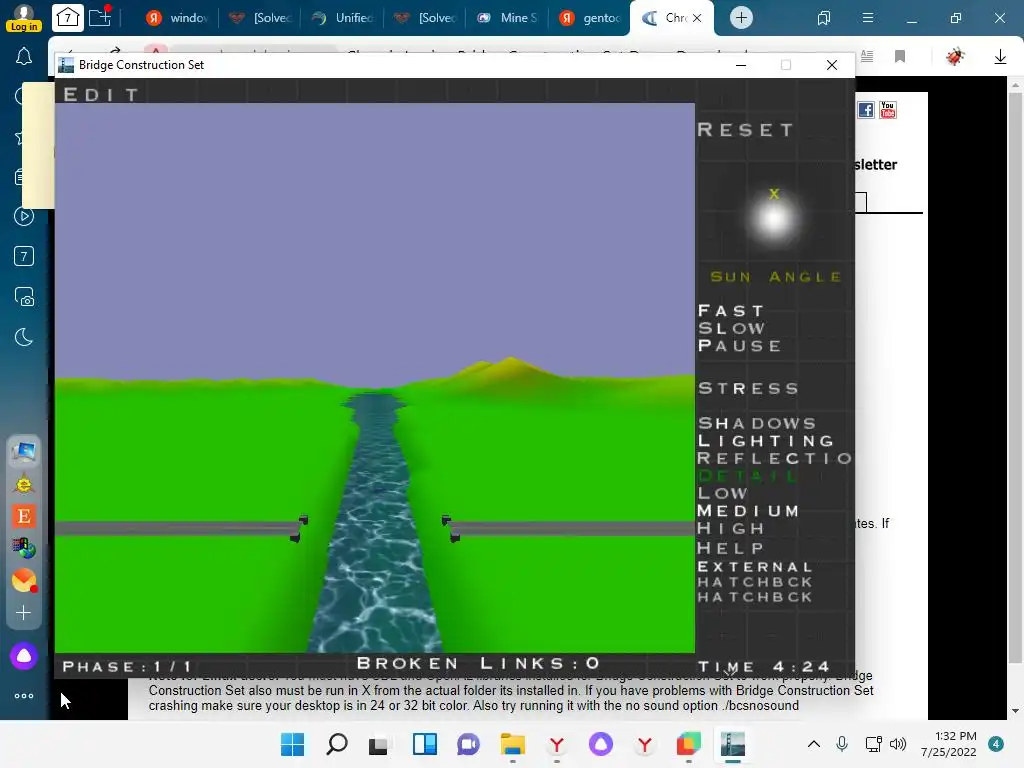Open the Windows Start menu
The width and height of the screenshot is (1024, 768).
(292, 744)
